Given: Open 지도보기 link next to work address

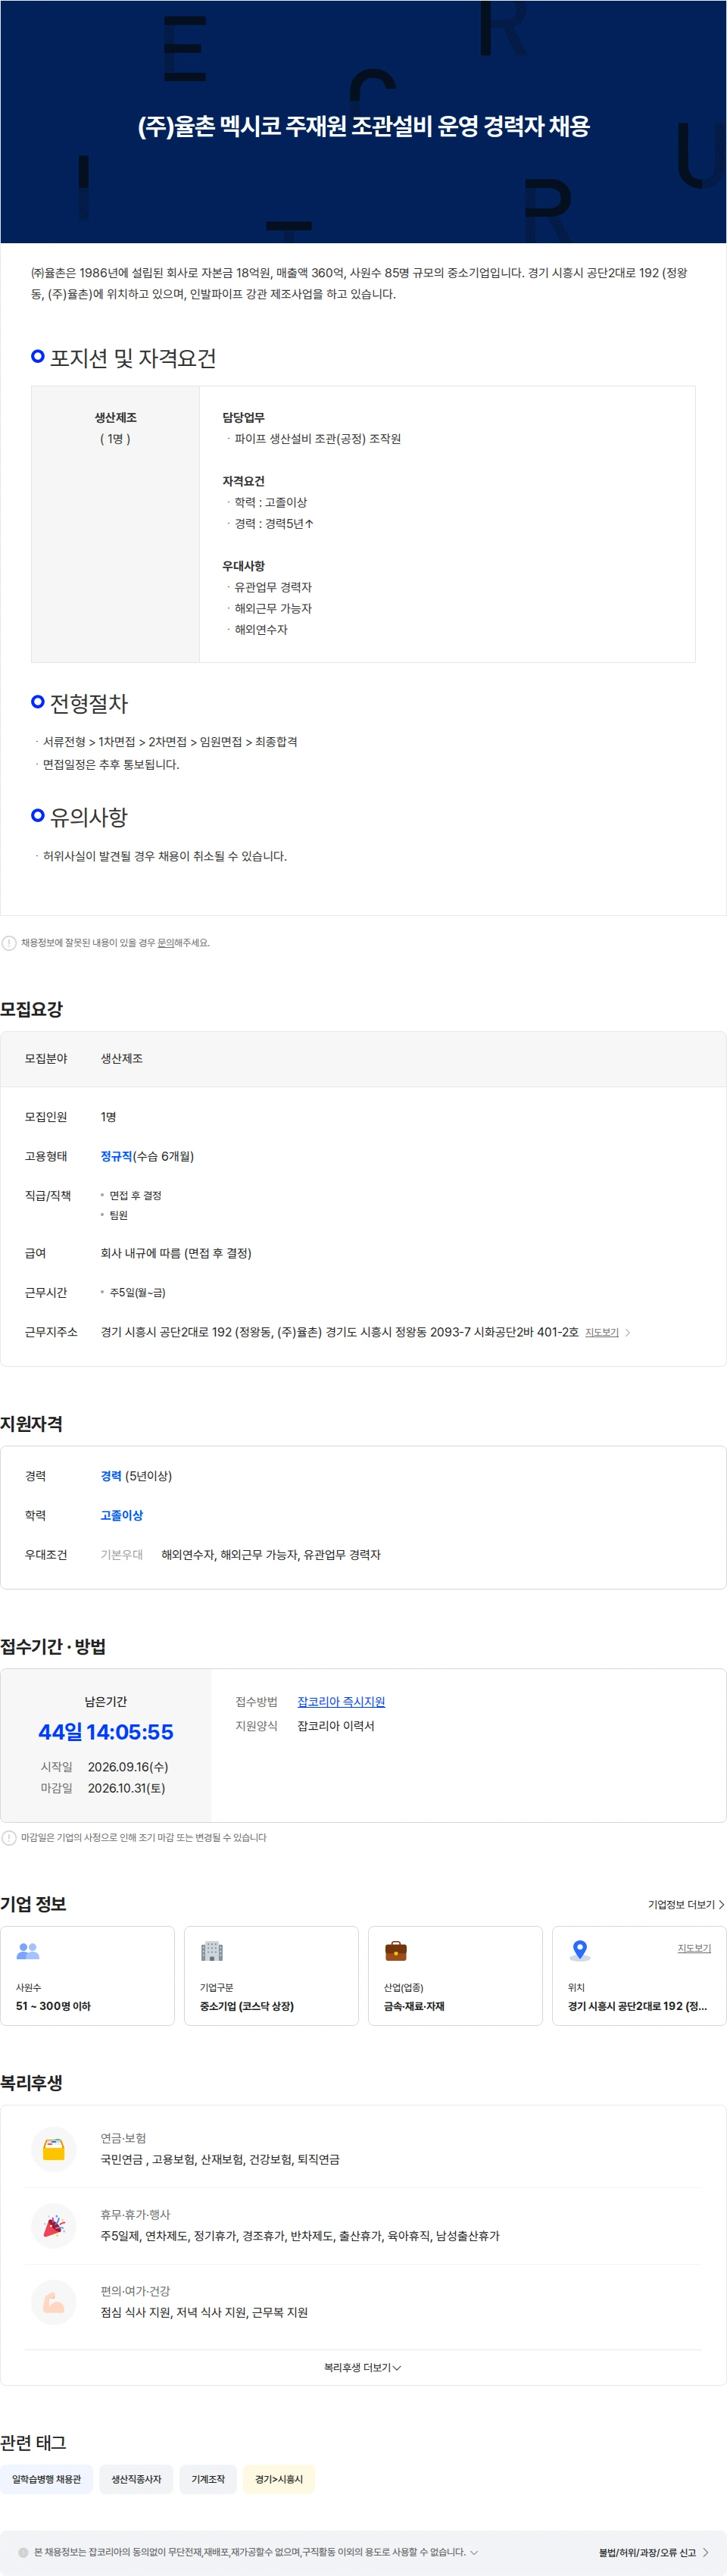Looking at the screenshot, I should [x=602, y=1332].
